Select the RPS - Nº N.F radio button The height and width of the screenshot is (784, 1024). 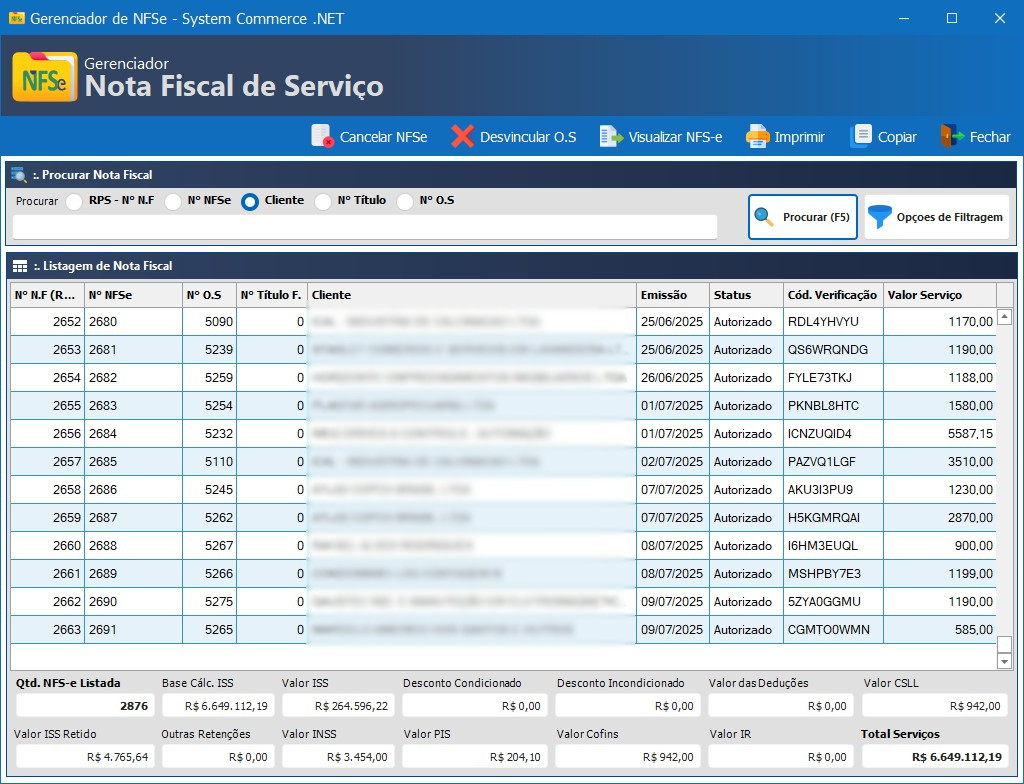tap(75, 202)
